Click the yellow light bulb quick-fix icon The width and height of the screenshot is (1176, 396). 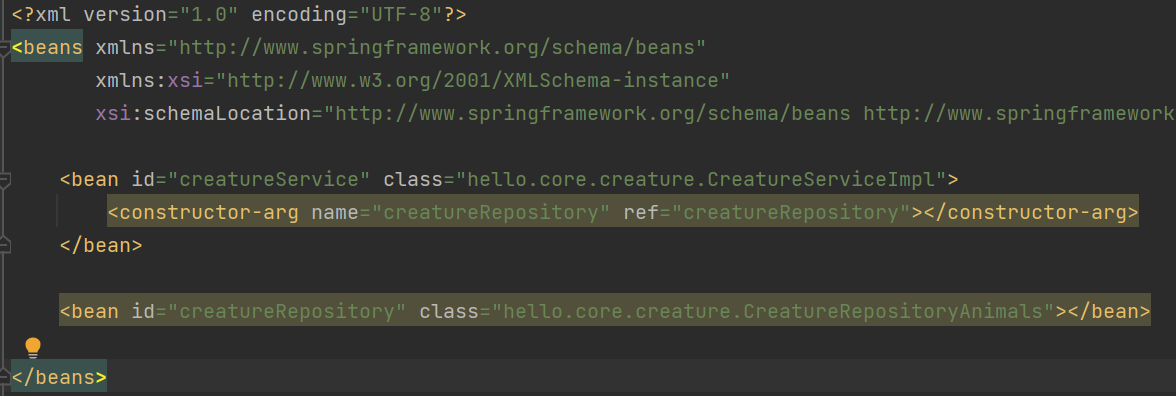pyautogui.click(x=33, y=348)
